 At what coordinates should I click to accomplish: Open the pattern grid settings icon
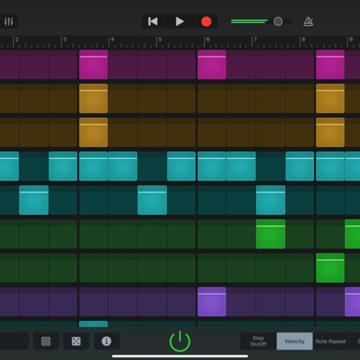point(46,341)
